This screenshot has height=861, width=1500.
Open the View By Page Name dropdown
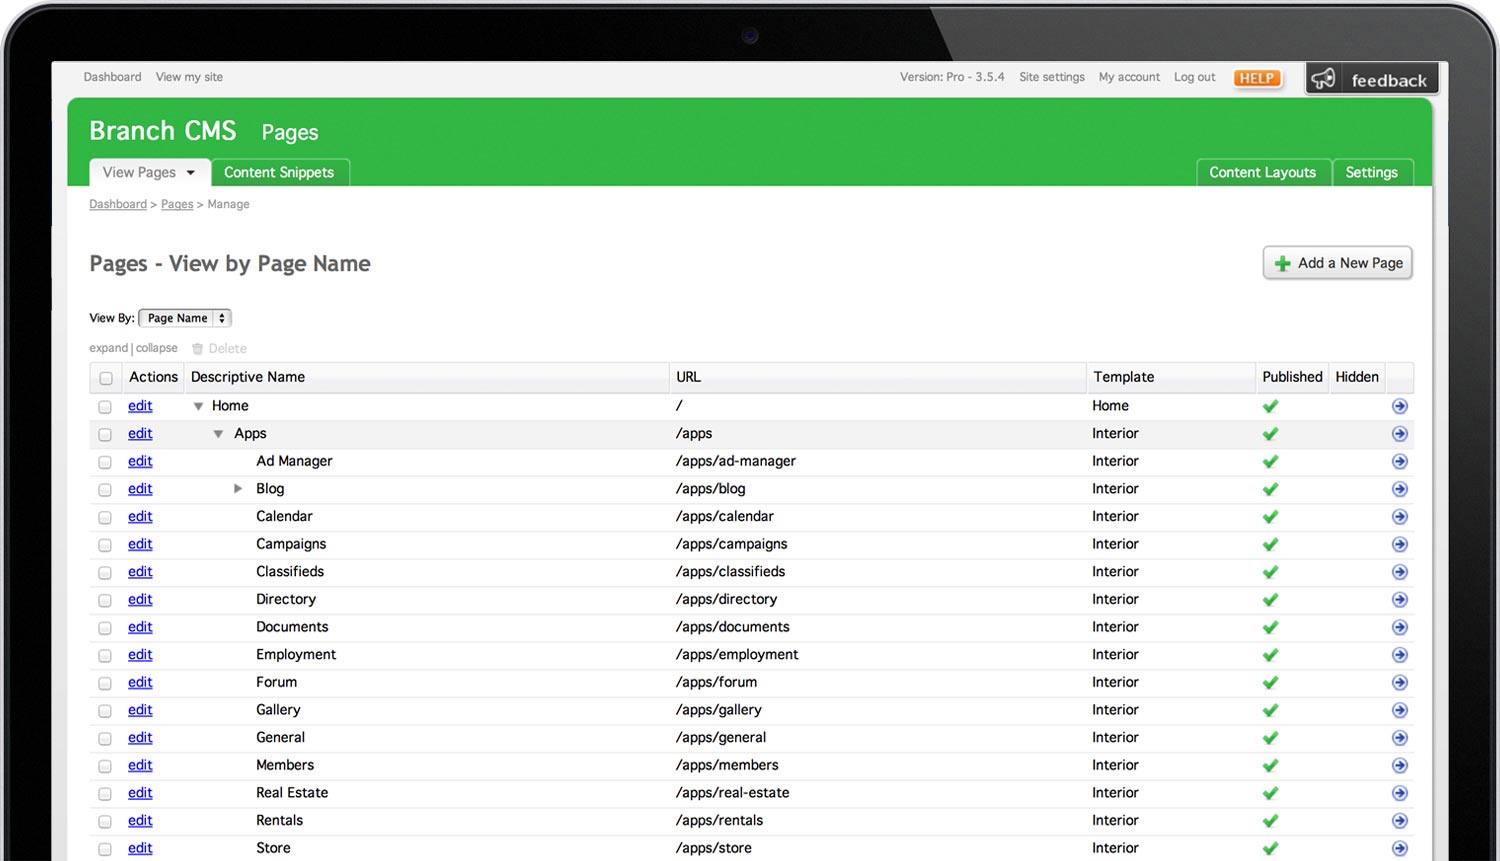[185, 318]
